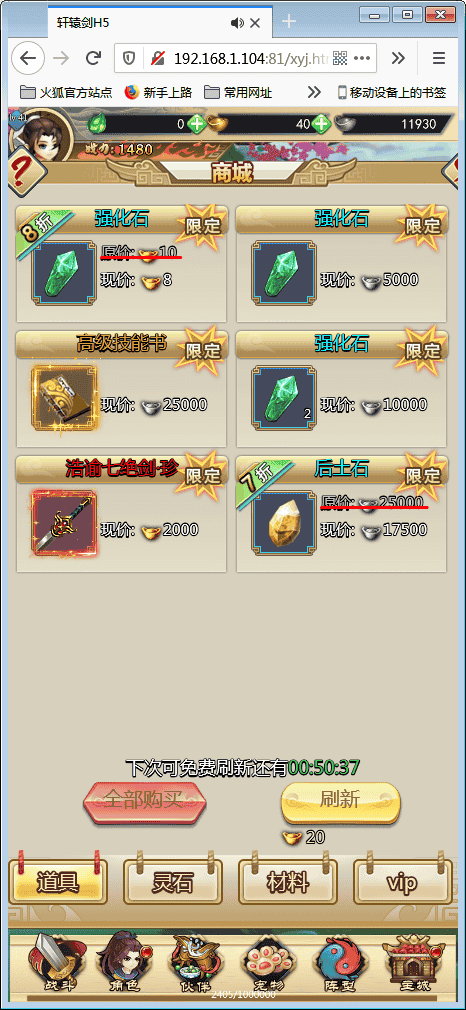Expand the bookmarks bar overflow chevron
The image size is (466, 1010).
coord(314,93)
